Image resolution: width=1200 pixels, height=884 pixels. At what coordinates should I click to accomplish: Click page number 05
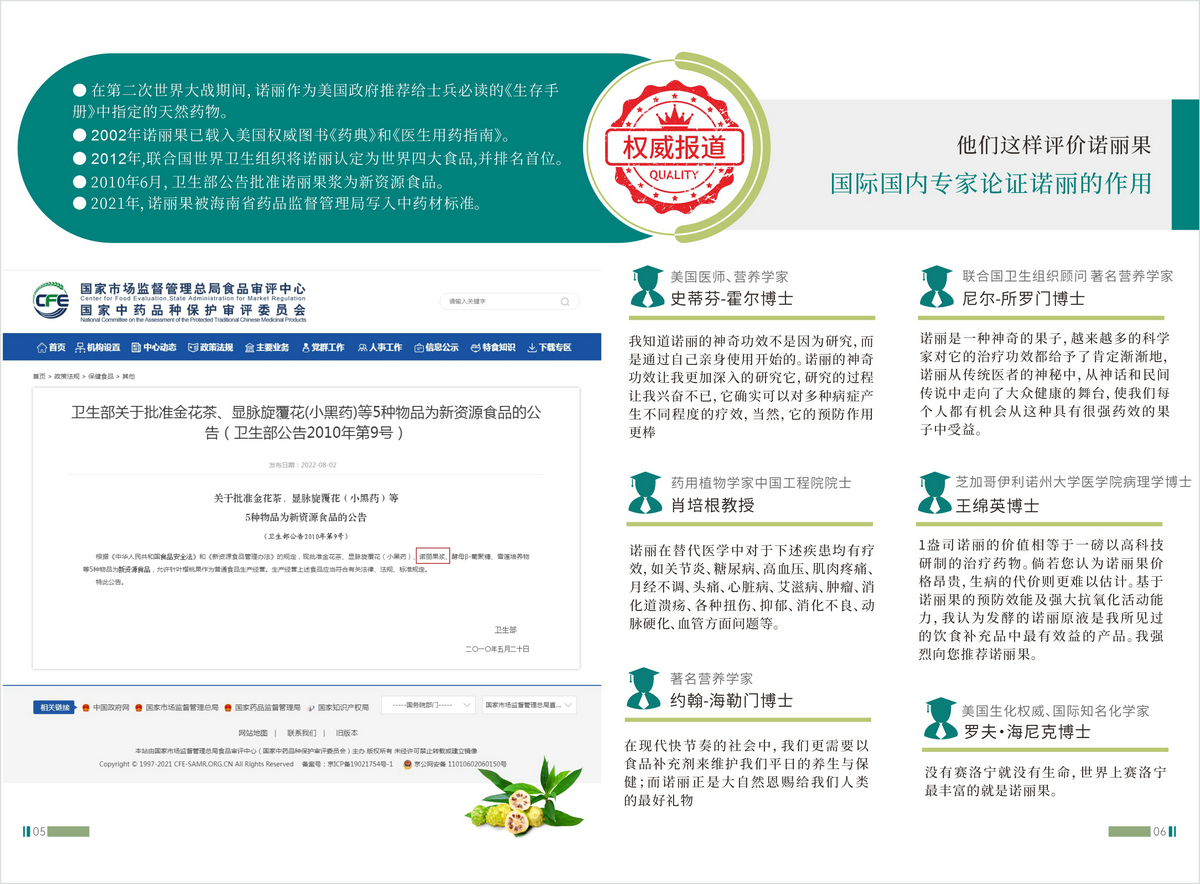click(x=40, y=831)
